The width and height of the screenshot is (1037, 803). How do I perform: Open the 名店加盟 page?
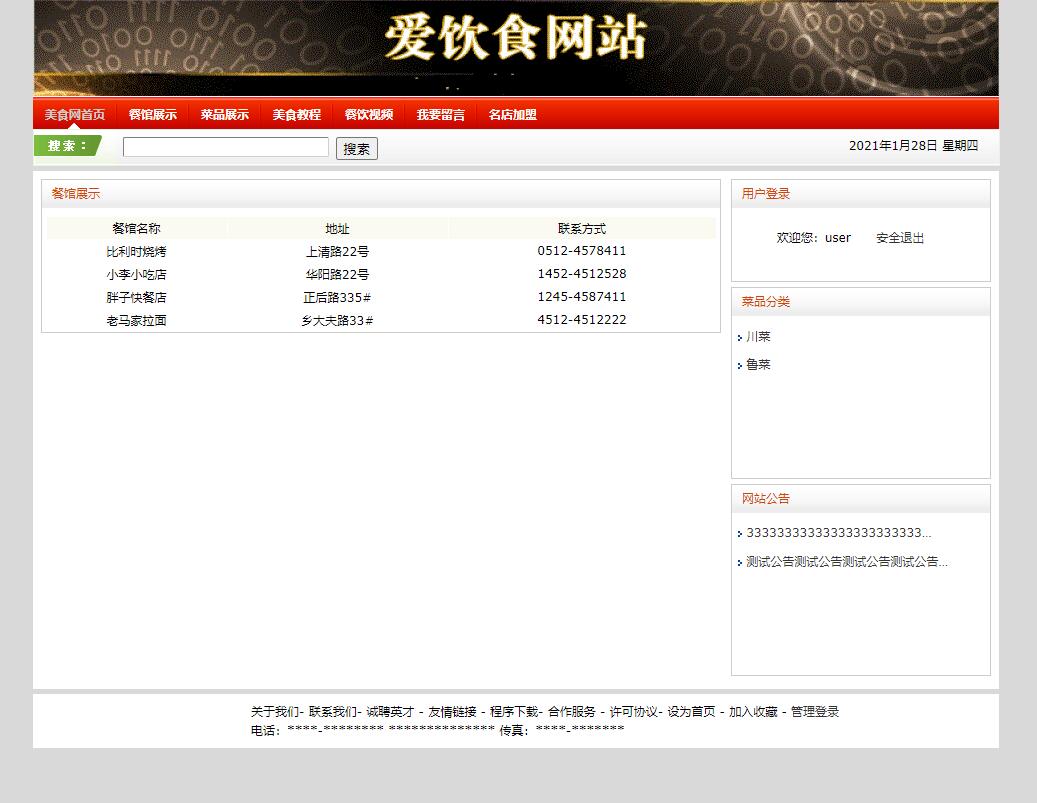point(511,114)
